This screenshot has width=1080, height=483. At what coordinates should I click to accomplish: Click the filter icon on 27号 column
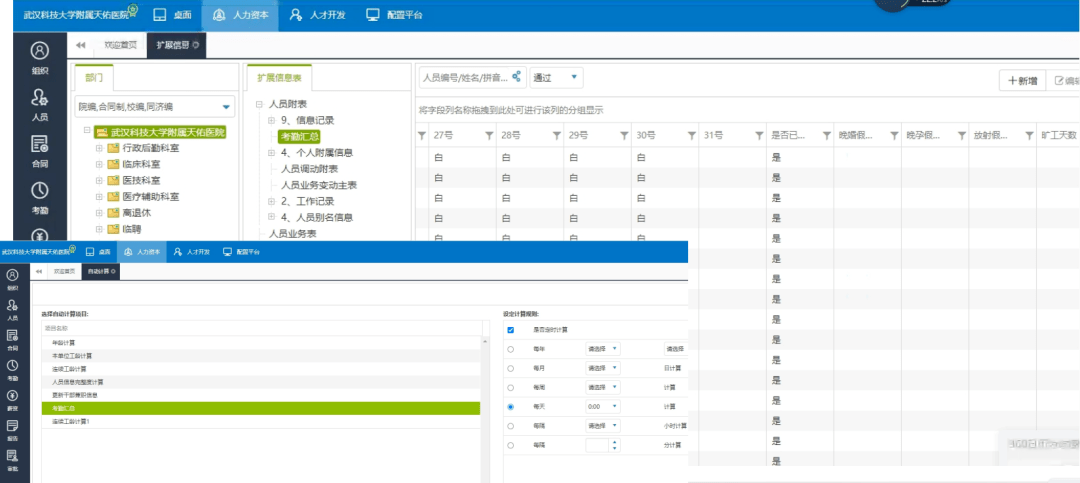(422, 135)
